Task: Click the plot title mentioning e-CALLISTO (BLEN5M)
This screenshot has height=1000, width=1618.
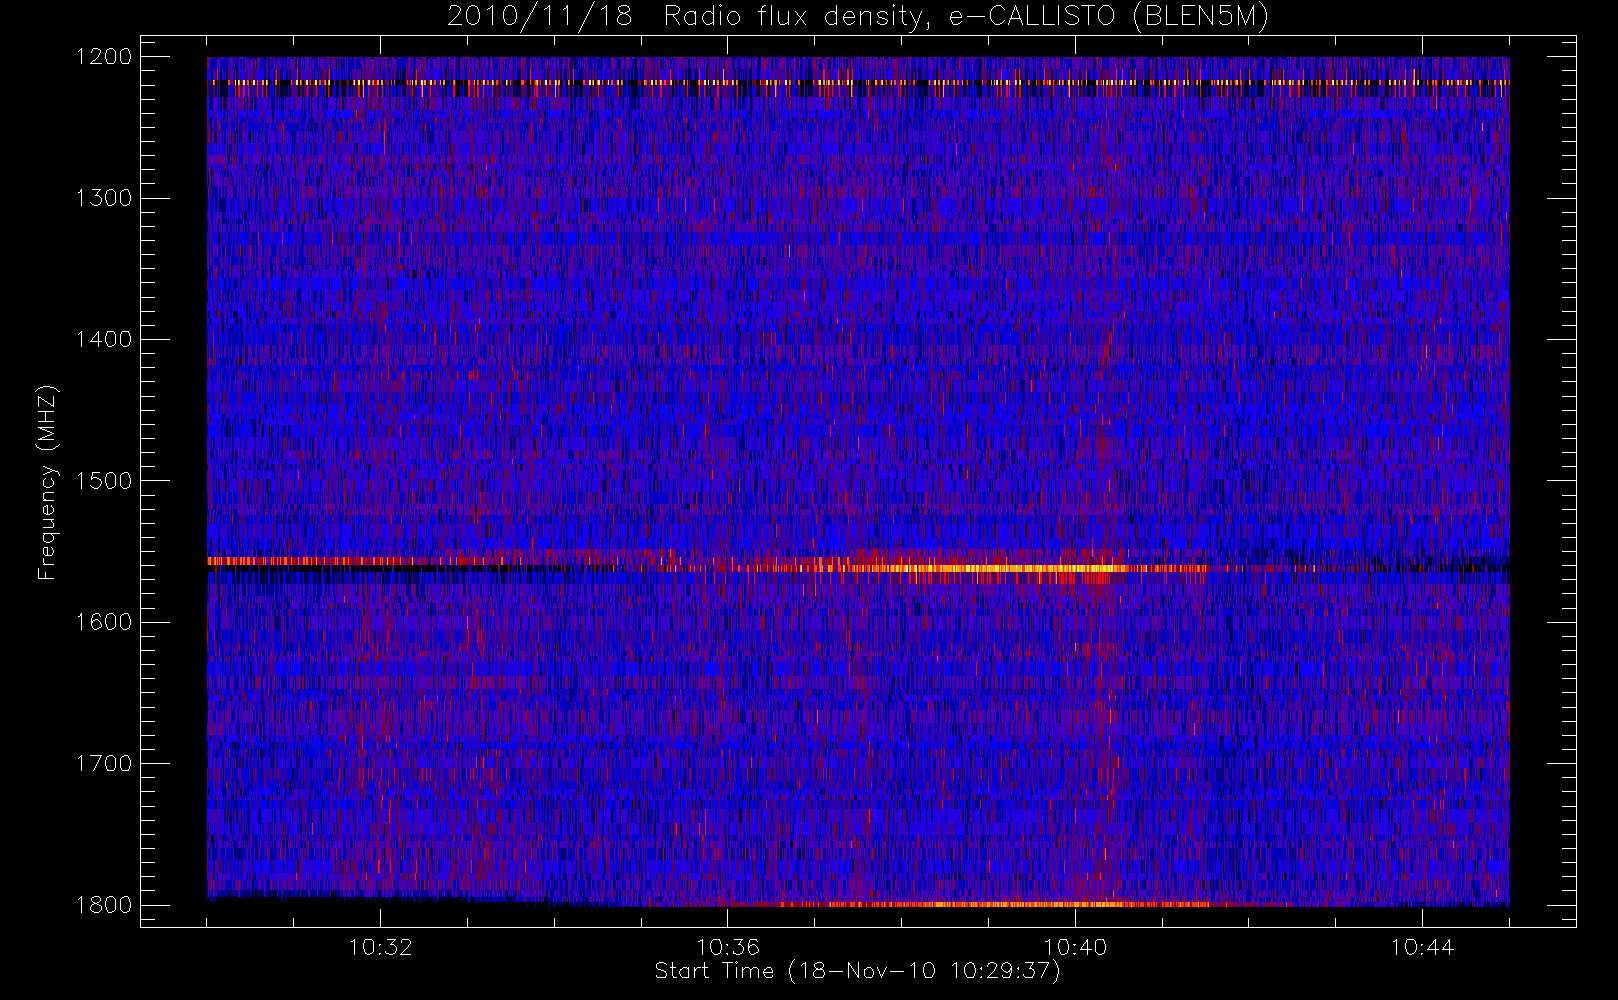Action: coord(857,17)
